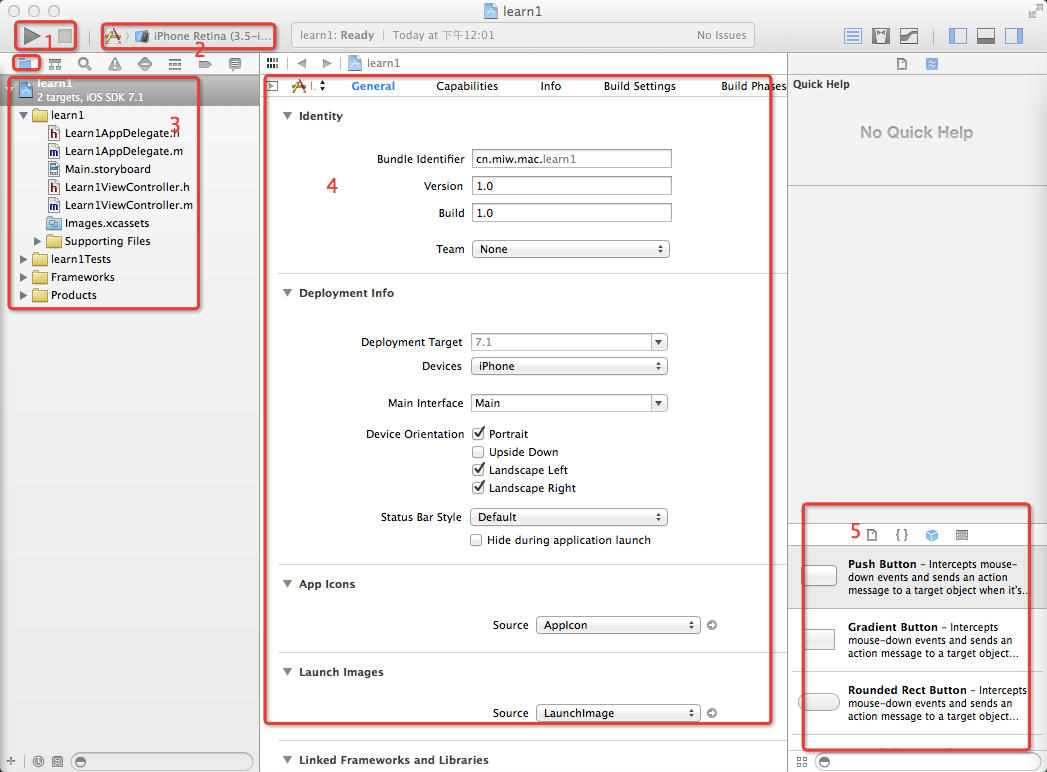Collapse the App Icons section

(287, 584)
